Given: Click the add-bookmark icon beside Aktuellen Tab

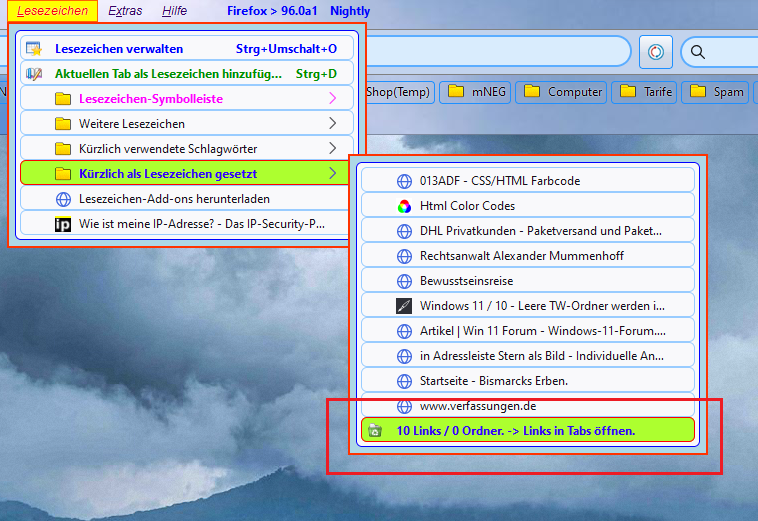Looking at the screenshot, I should 34,74.
